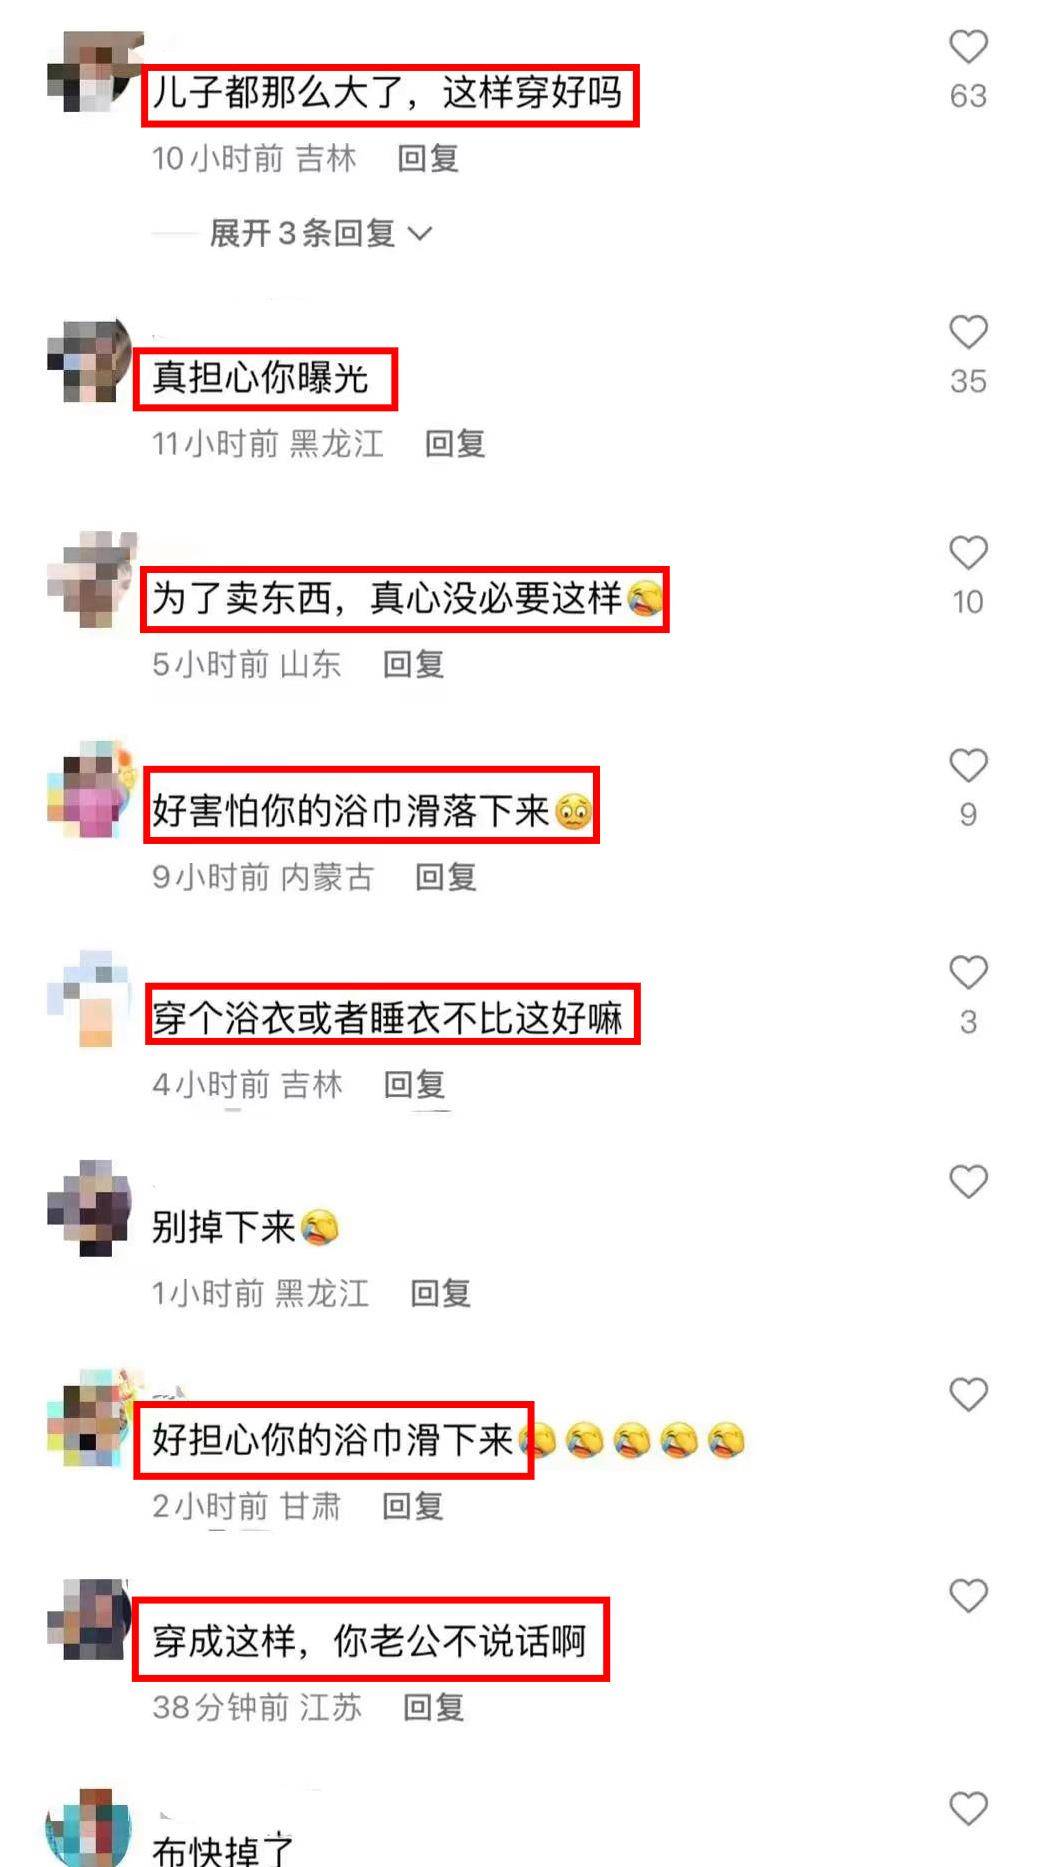Reply to the Jilin comment from 10 hours ago
The height and width of the screenshot is (1867, 1039).
pyautogui.click(x=428, y=158)
